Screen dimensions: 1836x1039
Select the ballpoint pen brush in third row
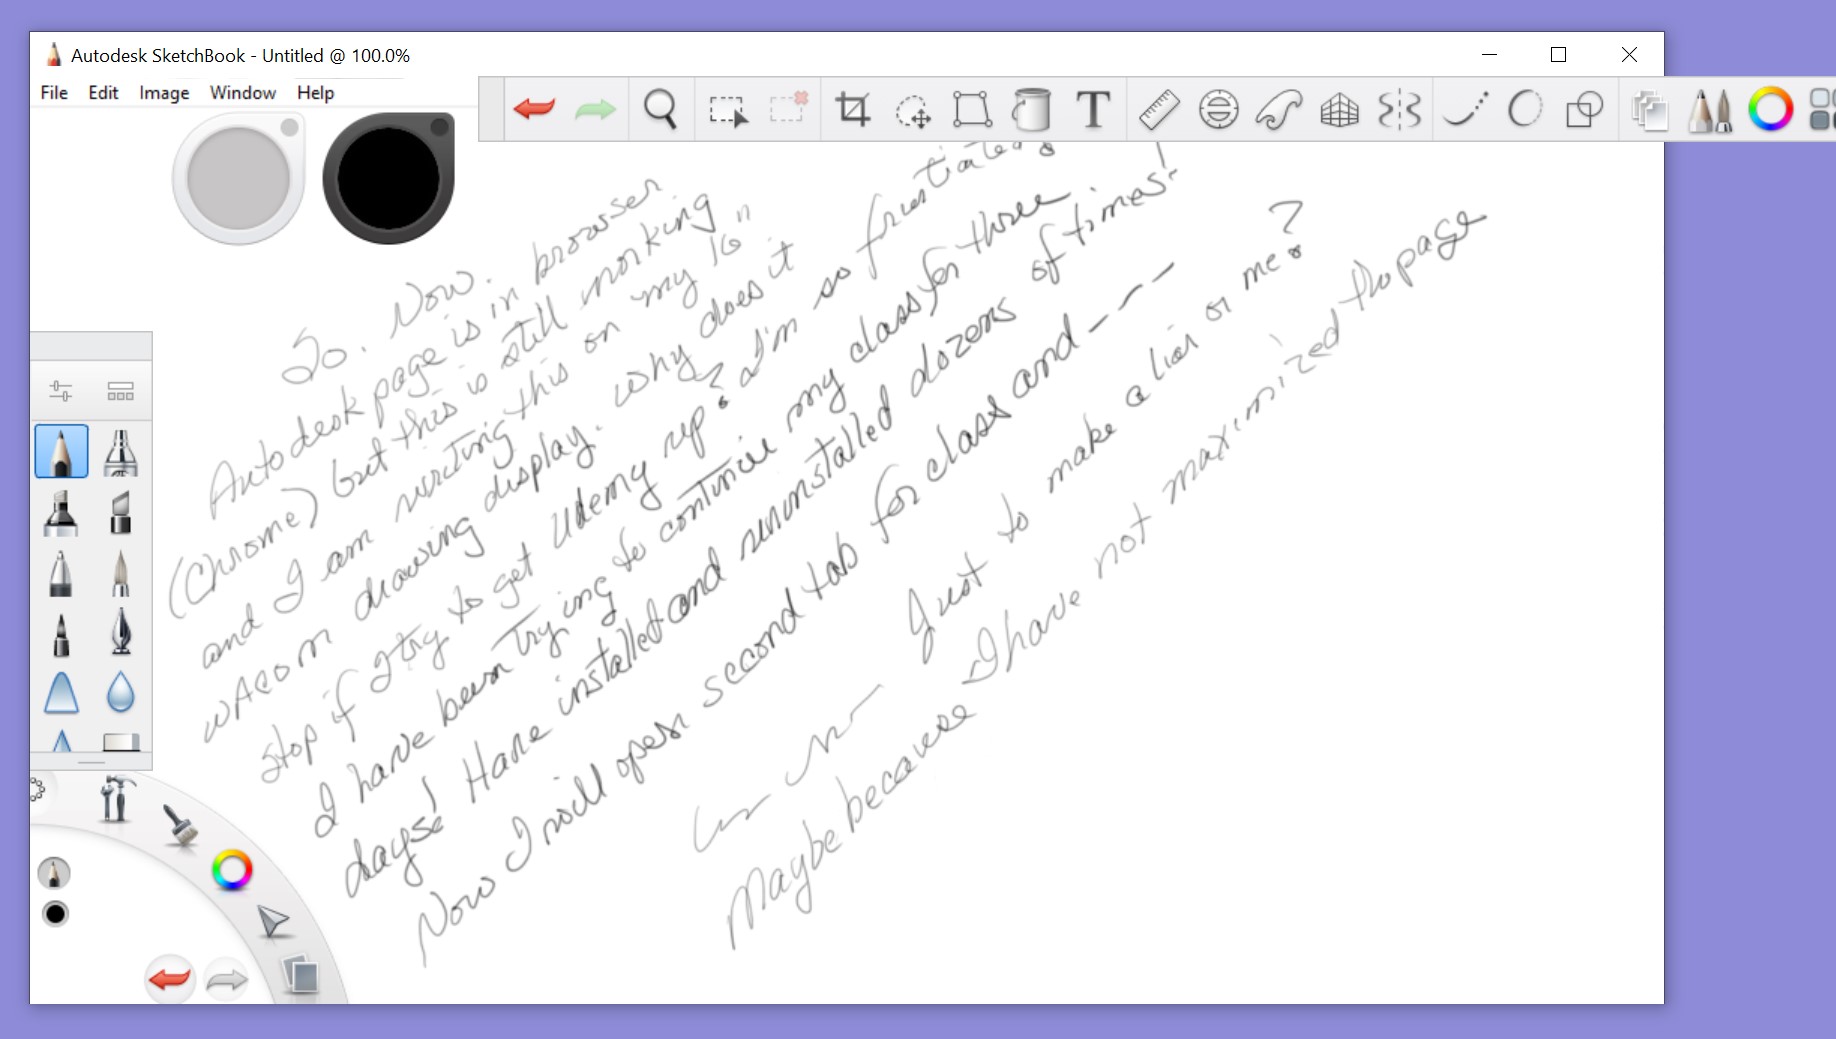60,573
